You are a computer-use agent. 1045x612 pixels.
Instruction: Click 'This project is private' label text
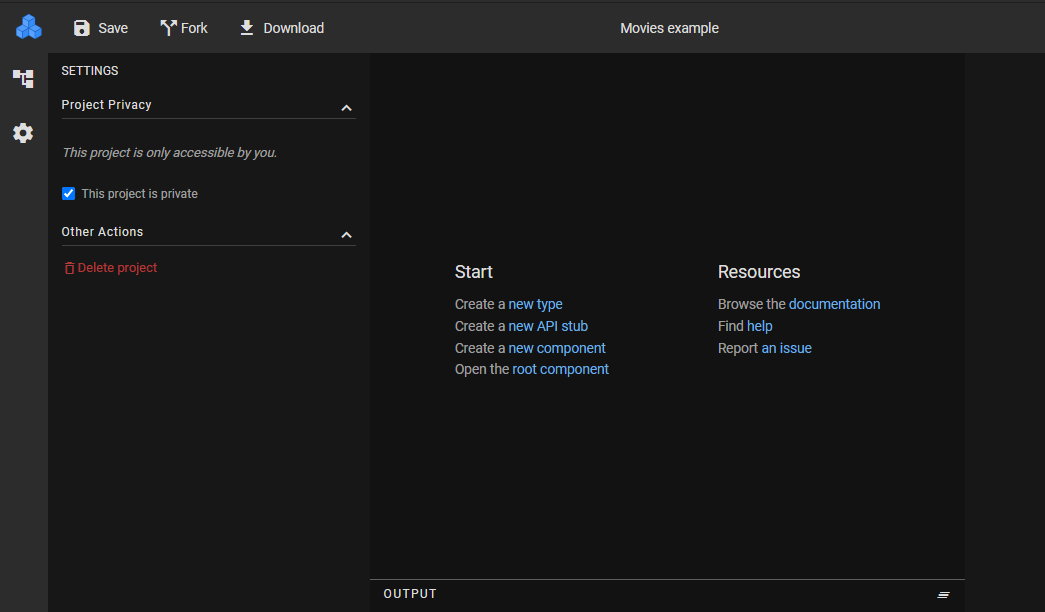pyautogui.click(x=139, y=193)
